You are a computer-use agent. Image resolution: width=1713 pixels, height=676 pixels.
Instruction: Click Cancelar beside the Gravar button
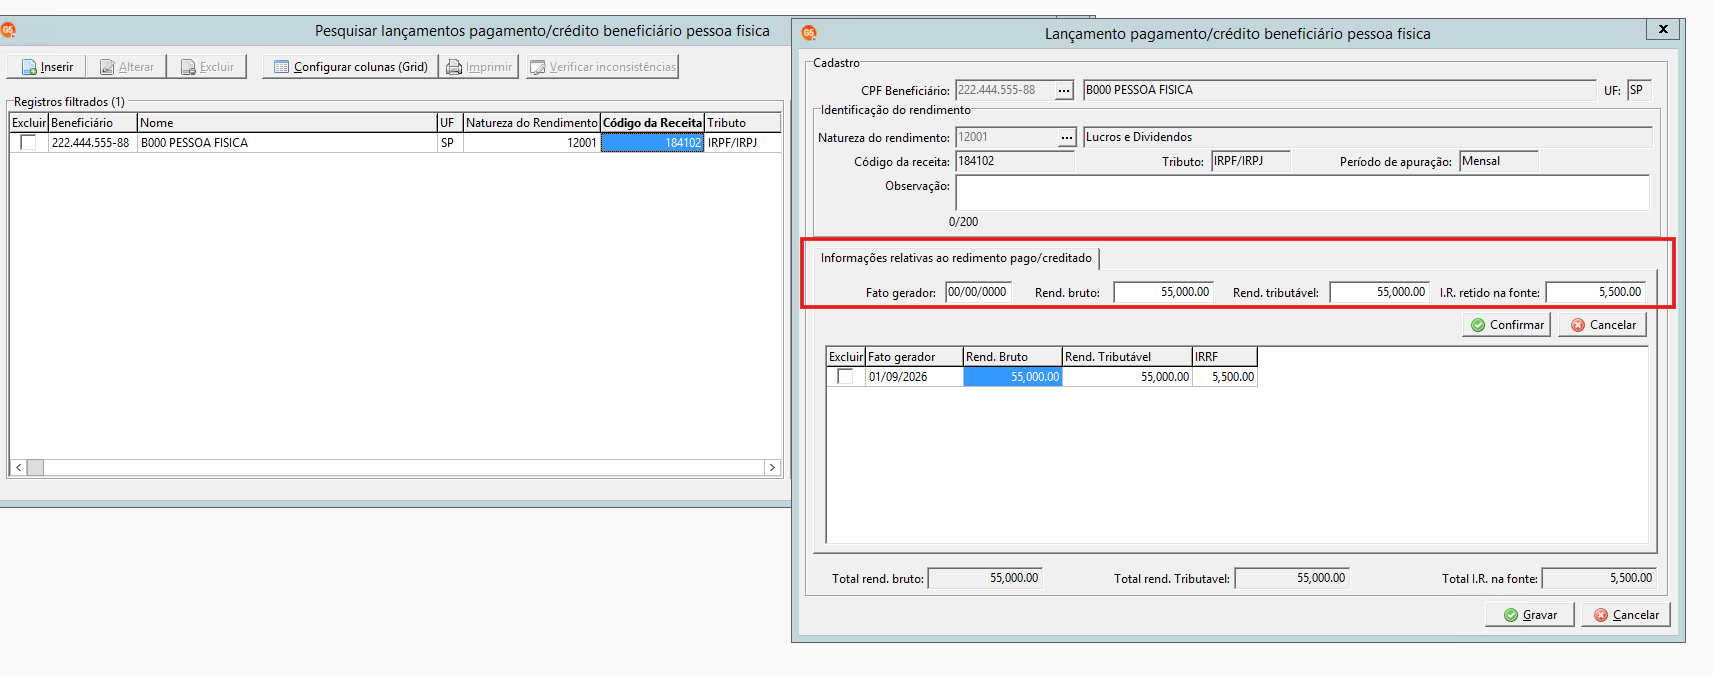click(x=1626, y=615)
